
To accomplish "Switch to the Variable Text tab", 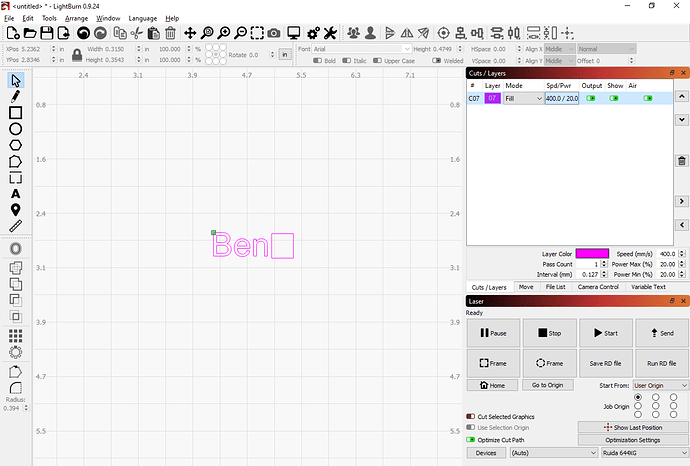I will tap(648, 287).
